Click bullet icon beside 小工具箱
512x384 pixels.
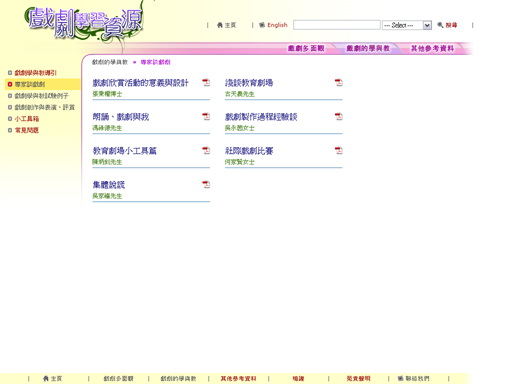[10, 119]
